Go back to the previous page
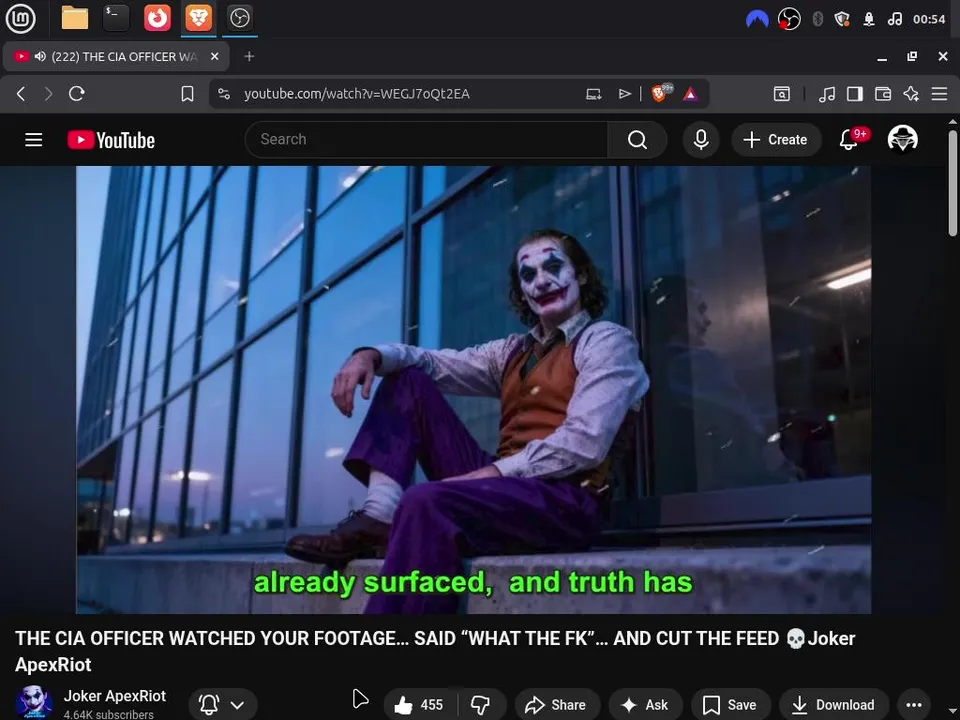Screen dimensions: 960x720 click(21, 94)
